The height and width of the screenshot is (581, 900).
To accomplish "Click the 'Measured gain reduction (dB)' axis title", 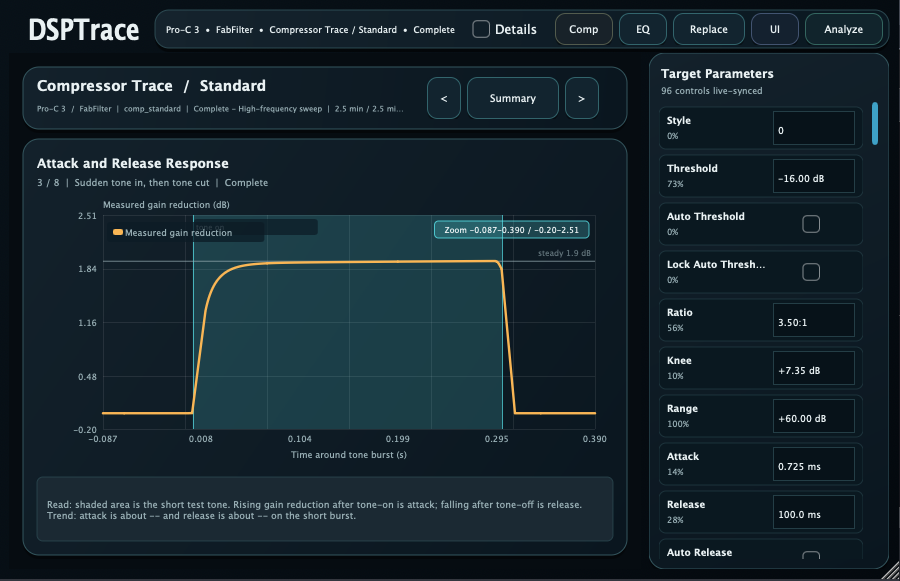I will click(x=166, y=205).
